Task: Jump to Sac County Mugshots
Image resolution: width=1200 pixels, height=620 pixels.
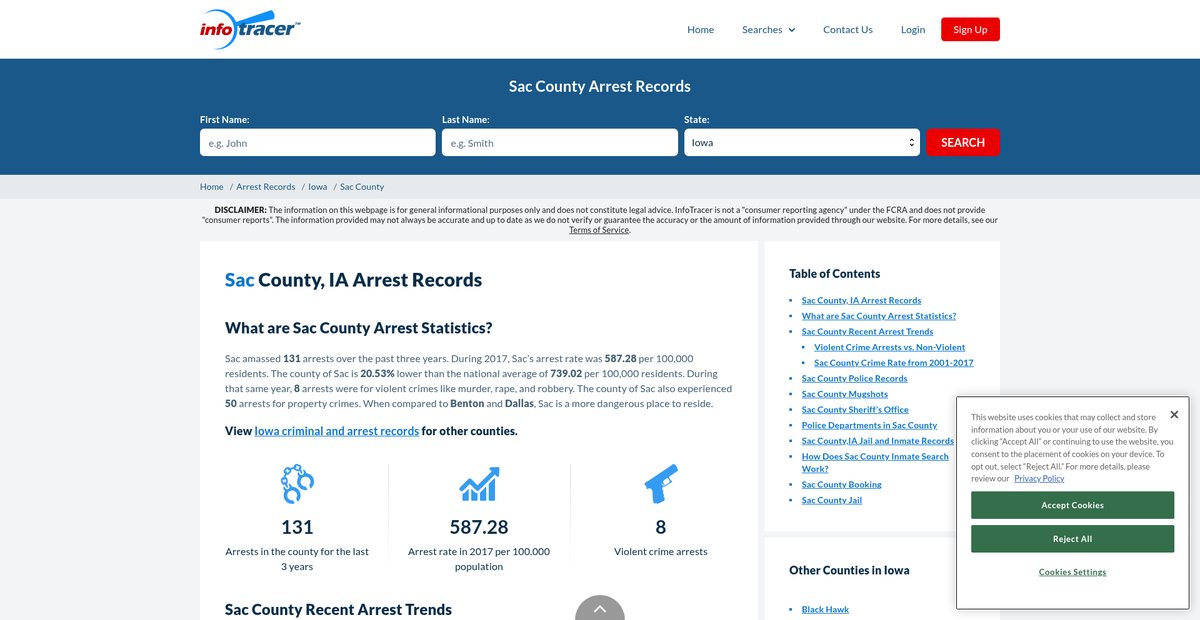Action: [844, 394]
